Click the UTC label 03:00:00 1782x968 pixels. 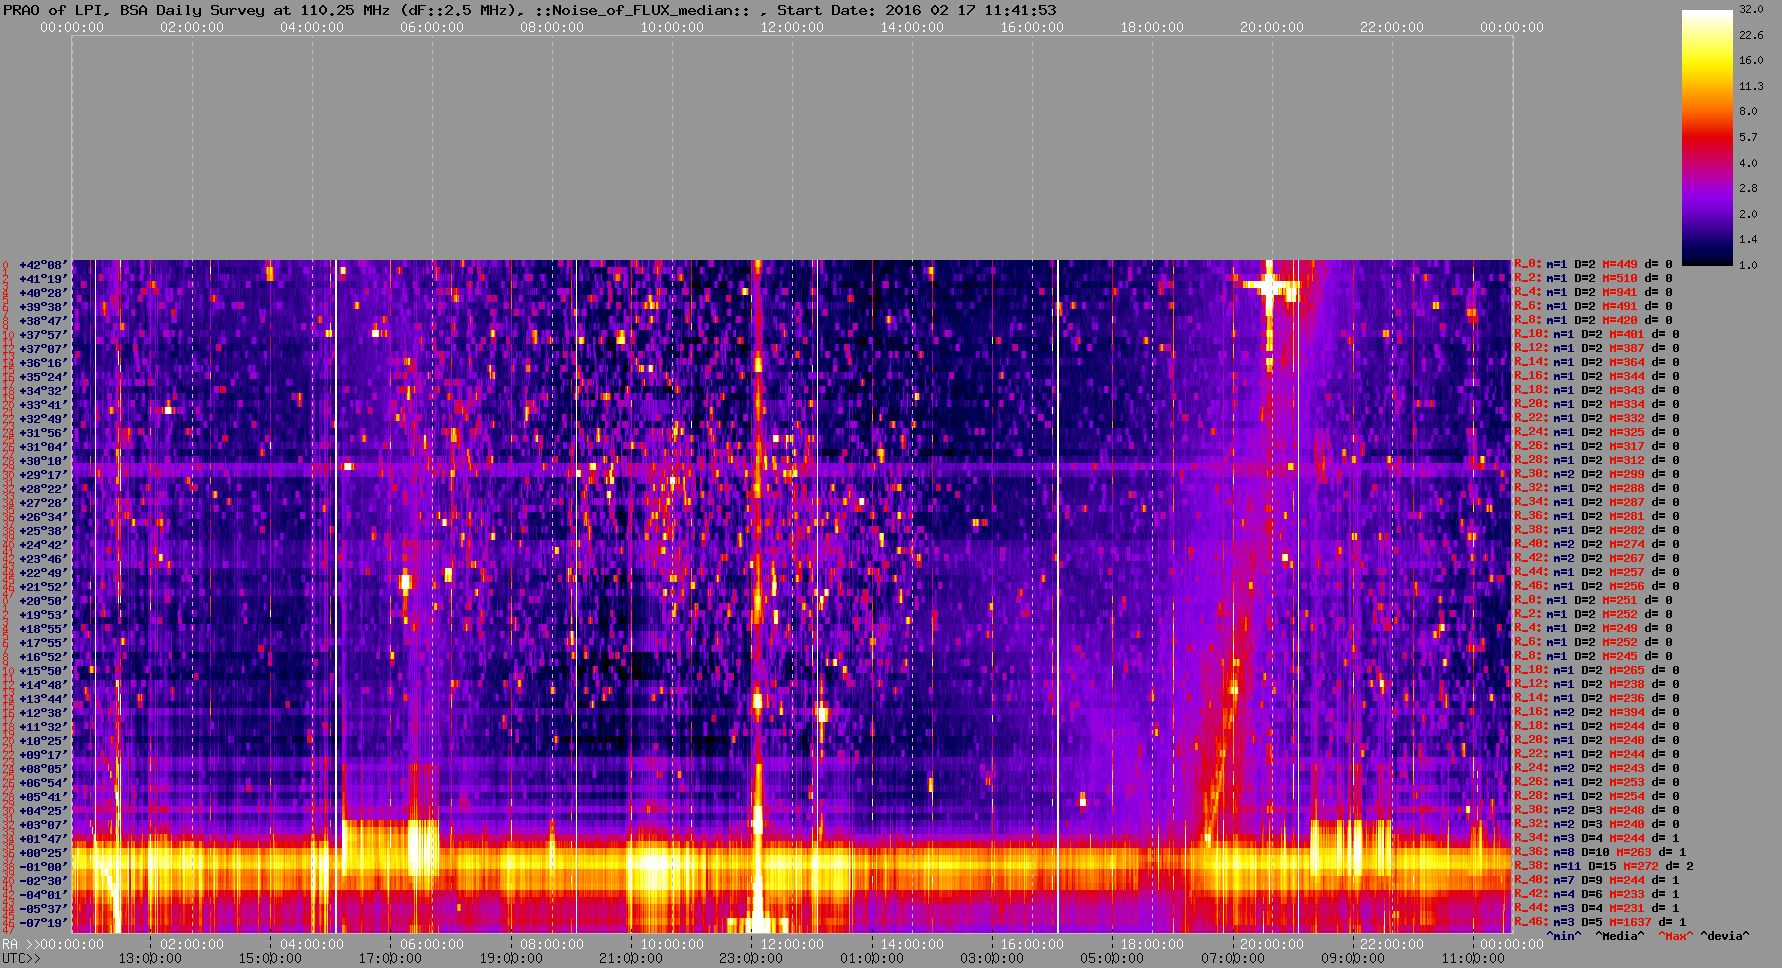[x=992, y=959]
